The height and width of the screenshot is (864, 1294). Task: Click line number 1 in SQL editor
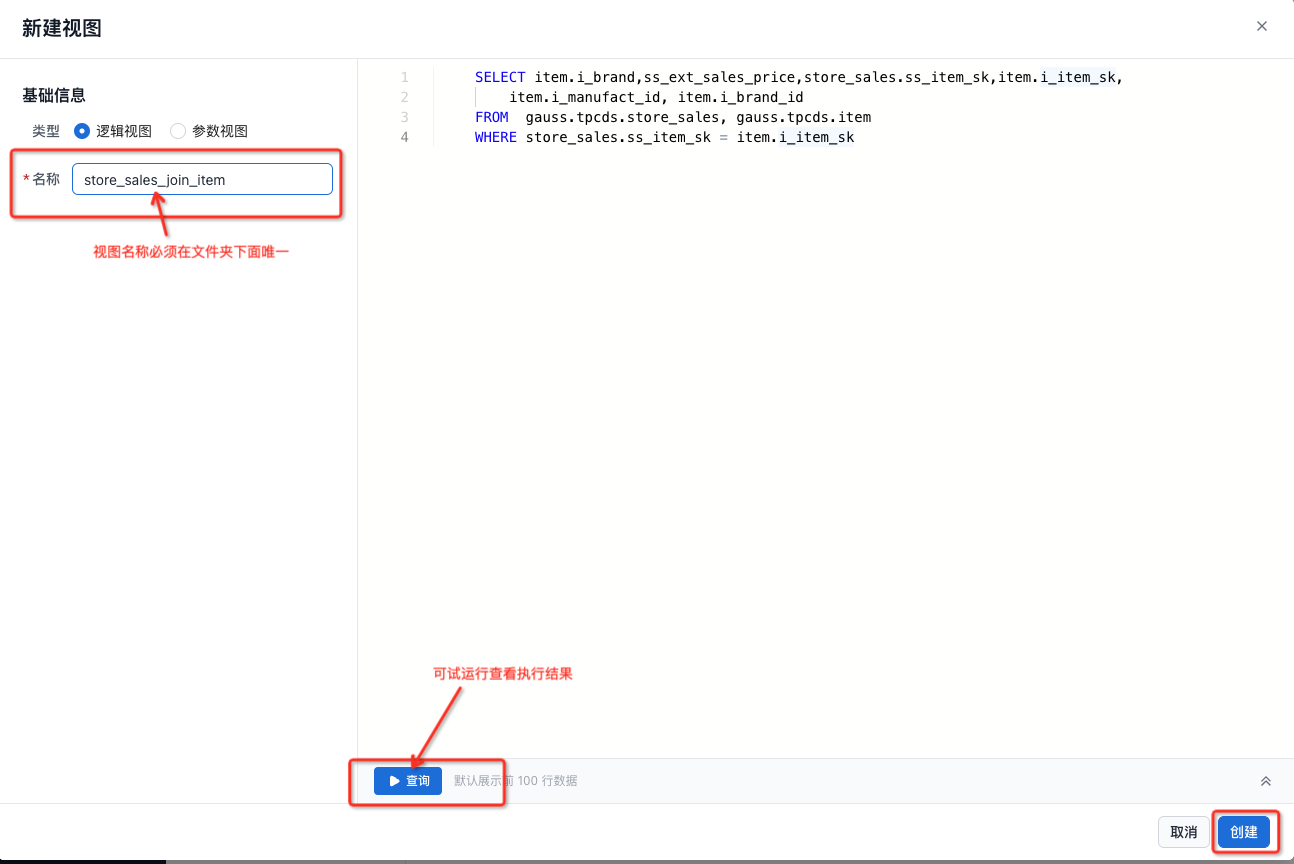(x=404, y=77)
